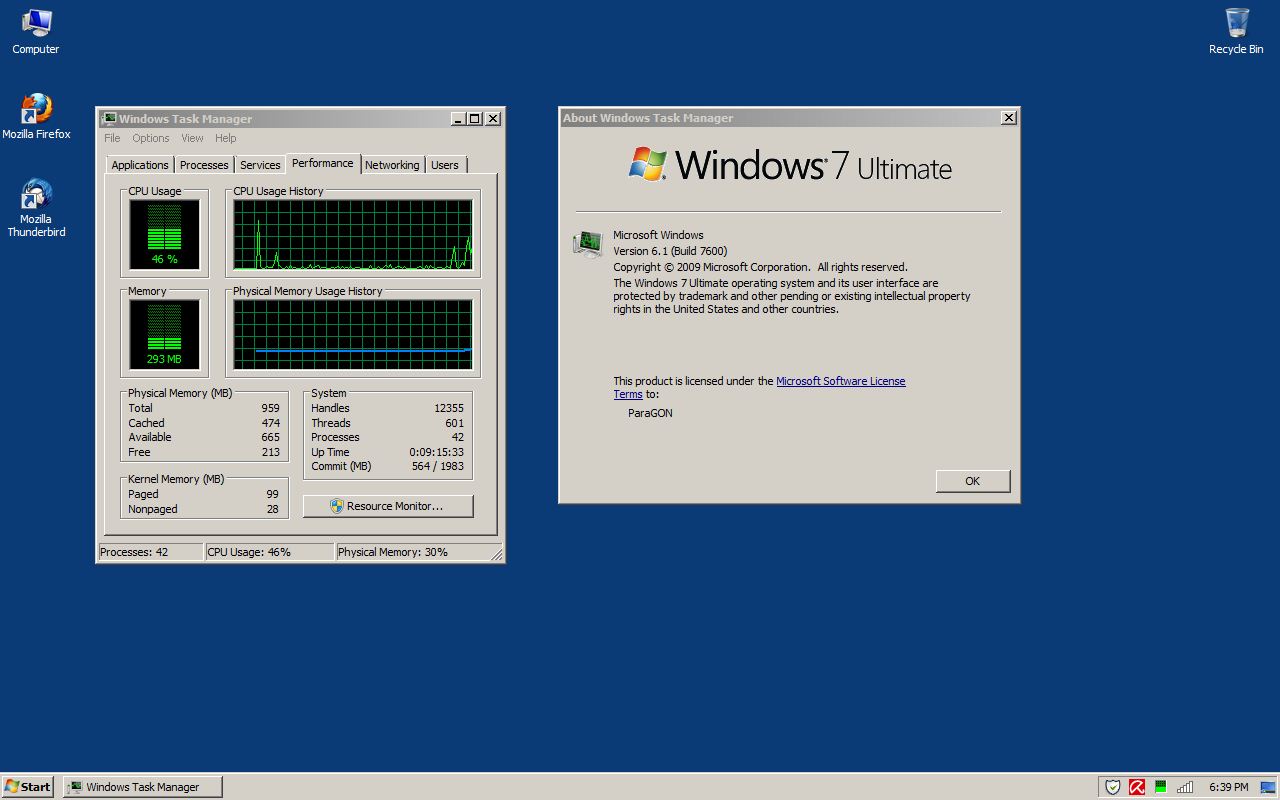Open the Help menu
The height and width of the screenshot is (800, 1280).
225,138
